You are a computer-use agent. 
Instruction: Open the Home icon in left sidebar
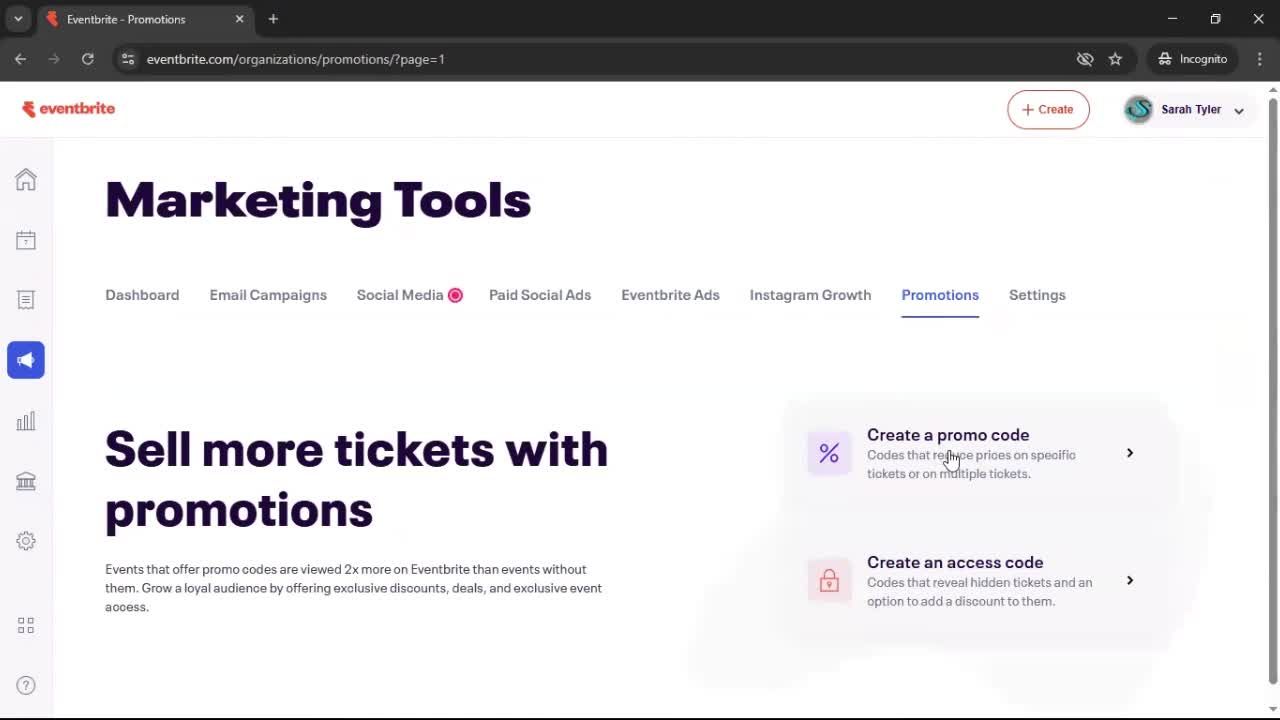[26, 180]
